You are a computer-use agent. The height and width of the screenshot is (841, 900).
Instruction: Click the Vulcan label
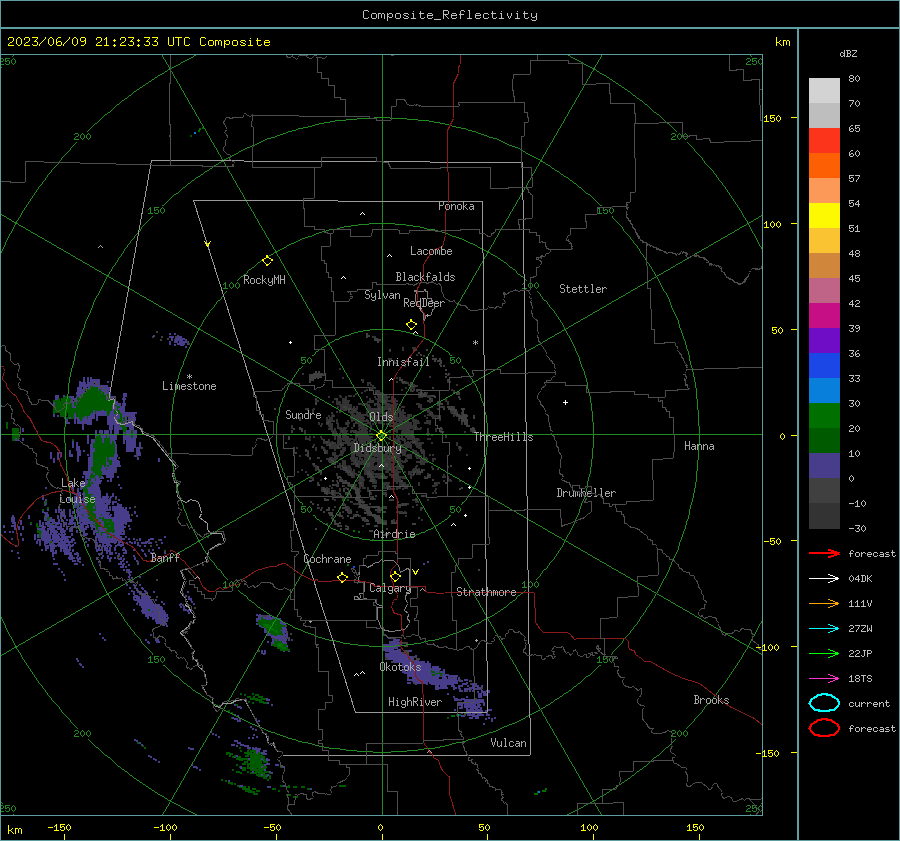[508, 743]
